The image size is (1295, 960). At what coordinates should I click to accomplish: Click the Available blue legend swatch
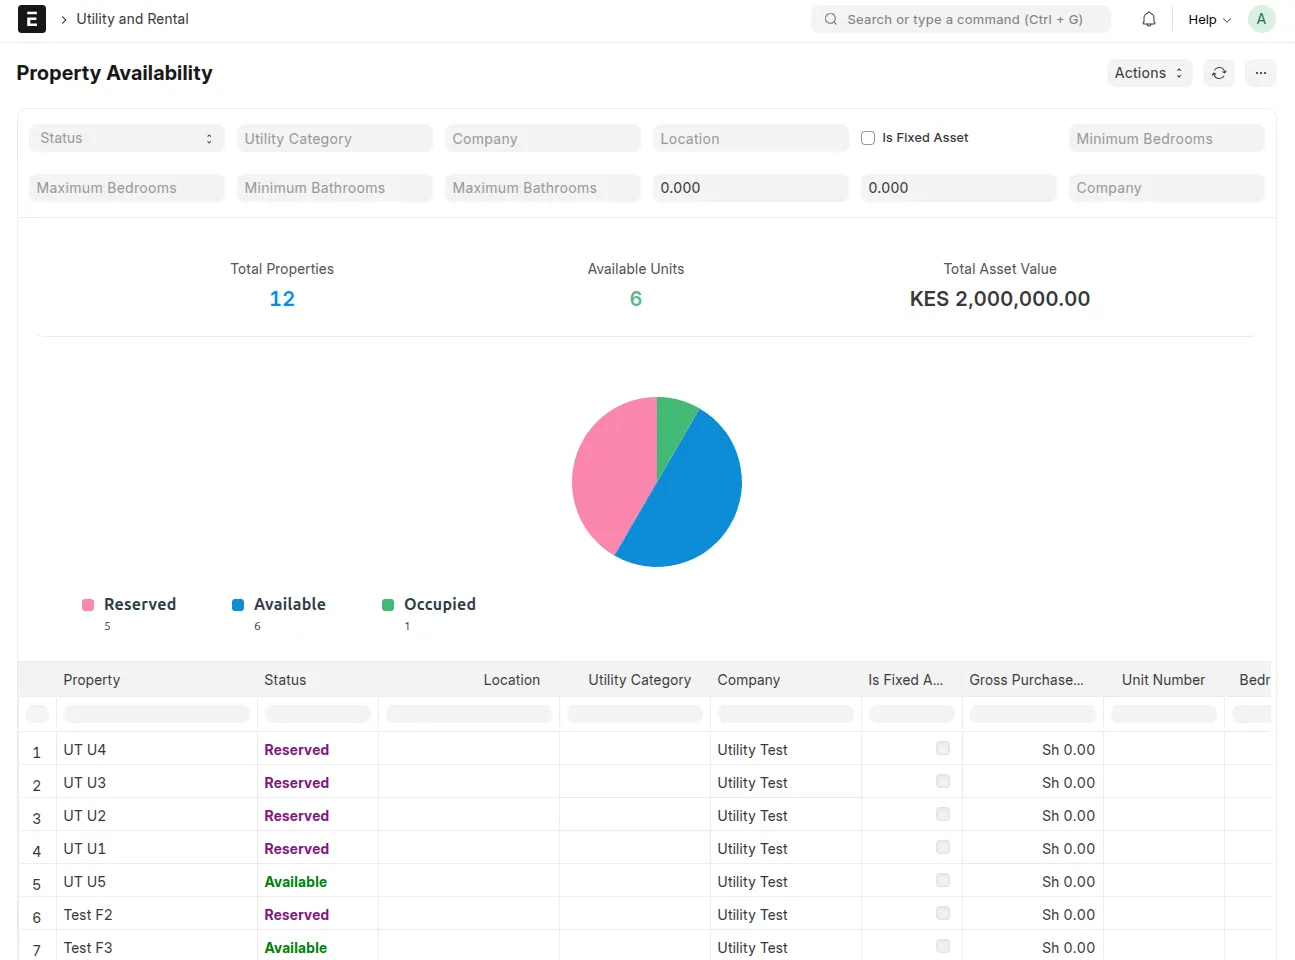point(238,605)
